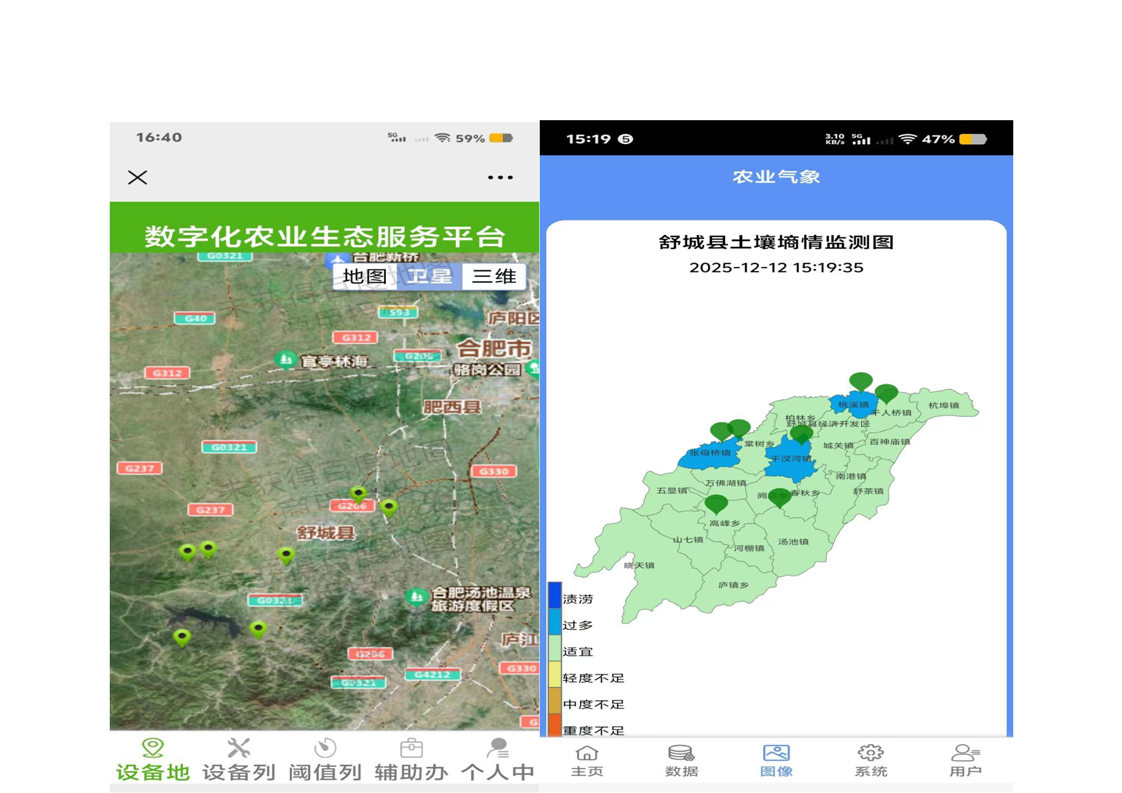Go to the 主页 home tab
The image size is (1122, 793).
587,761
